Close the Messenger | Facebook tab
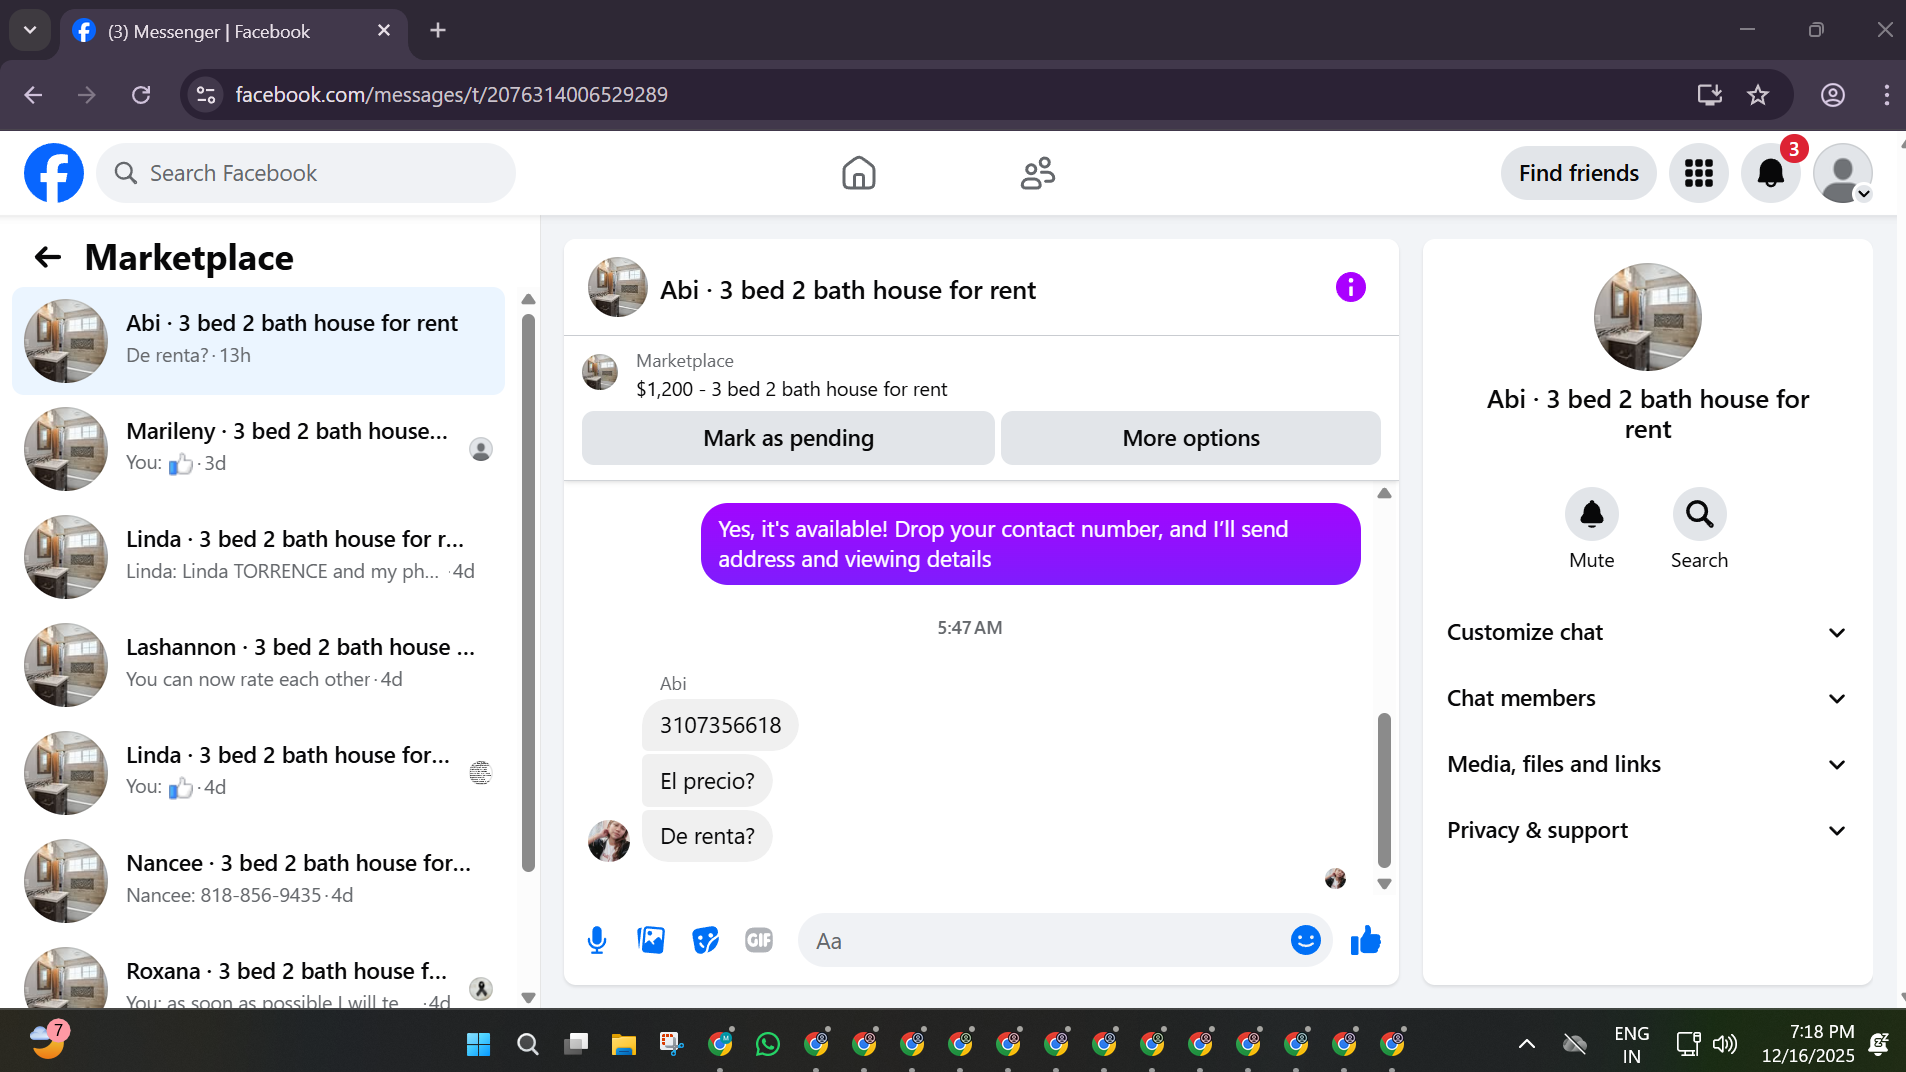Screen dimensions: 1906x1072 click(384, 31)
